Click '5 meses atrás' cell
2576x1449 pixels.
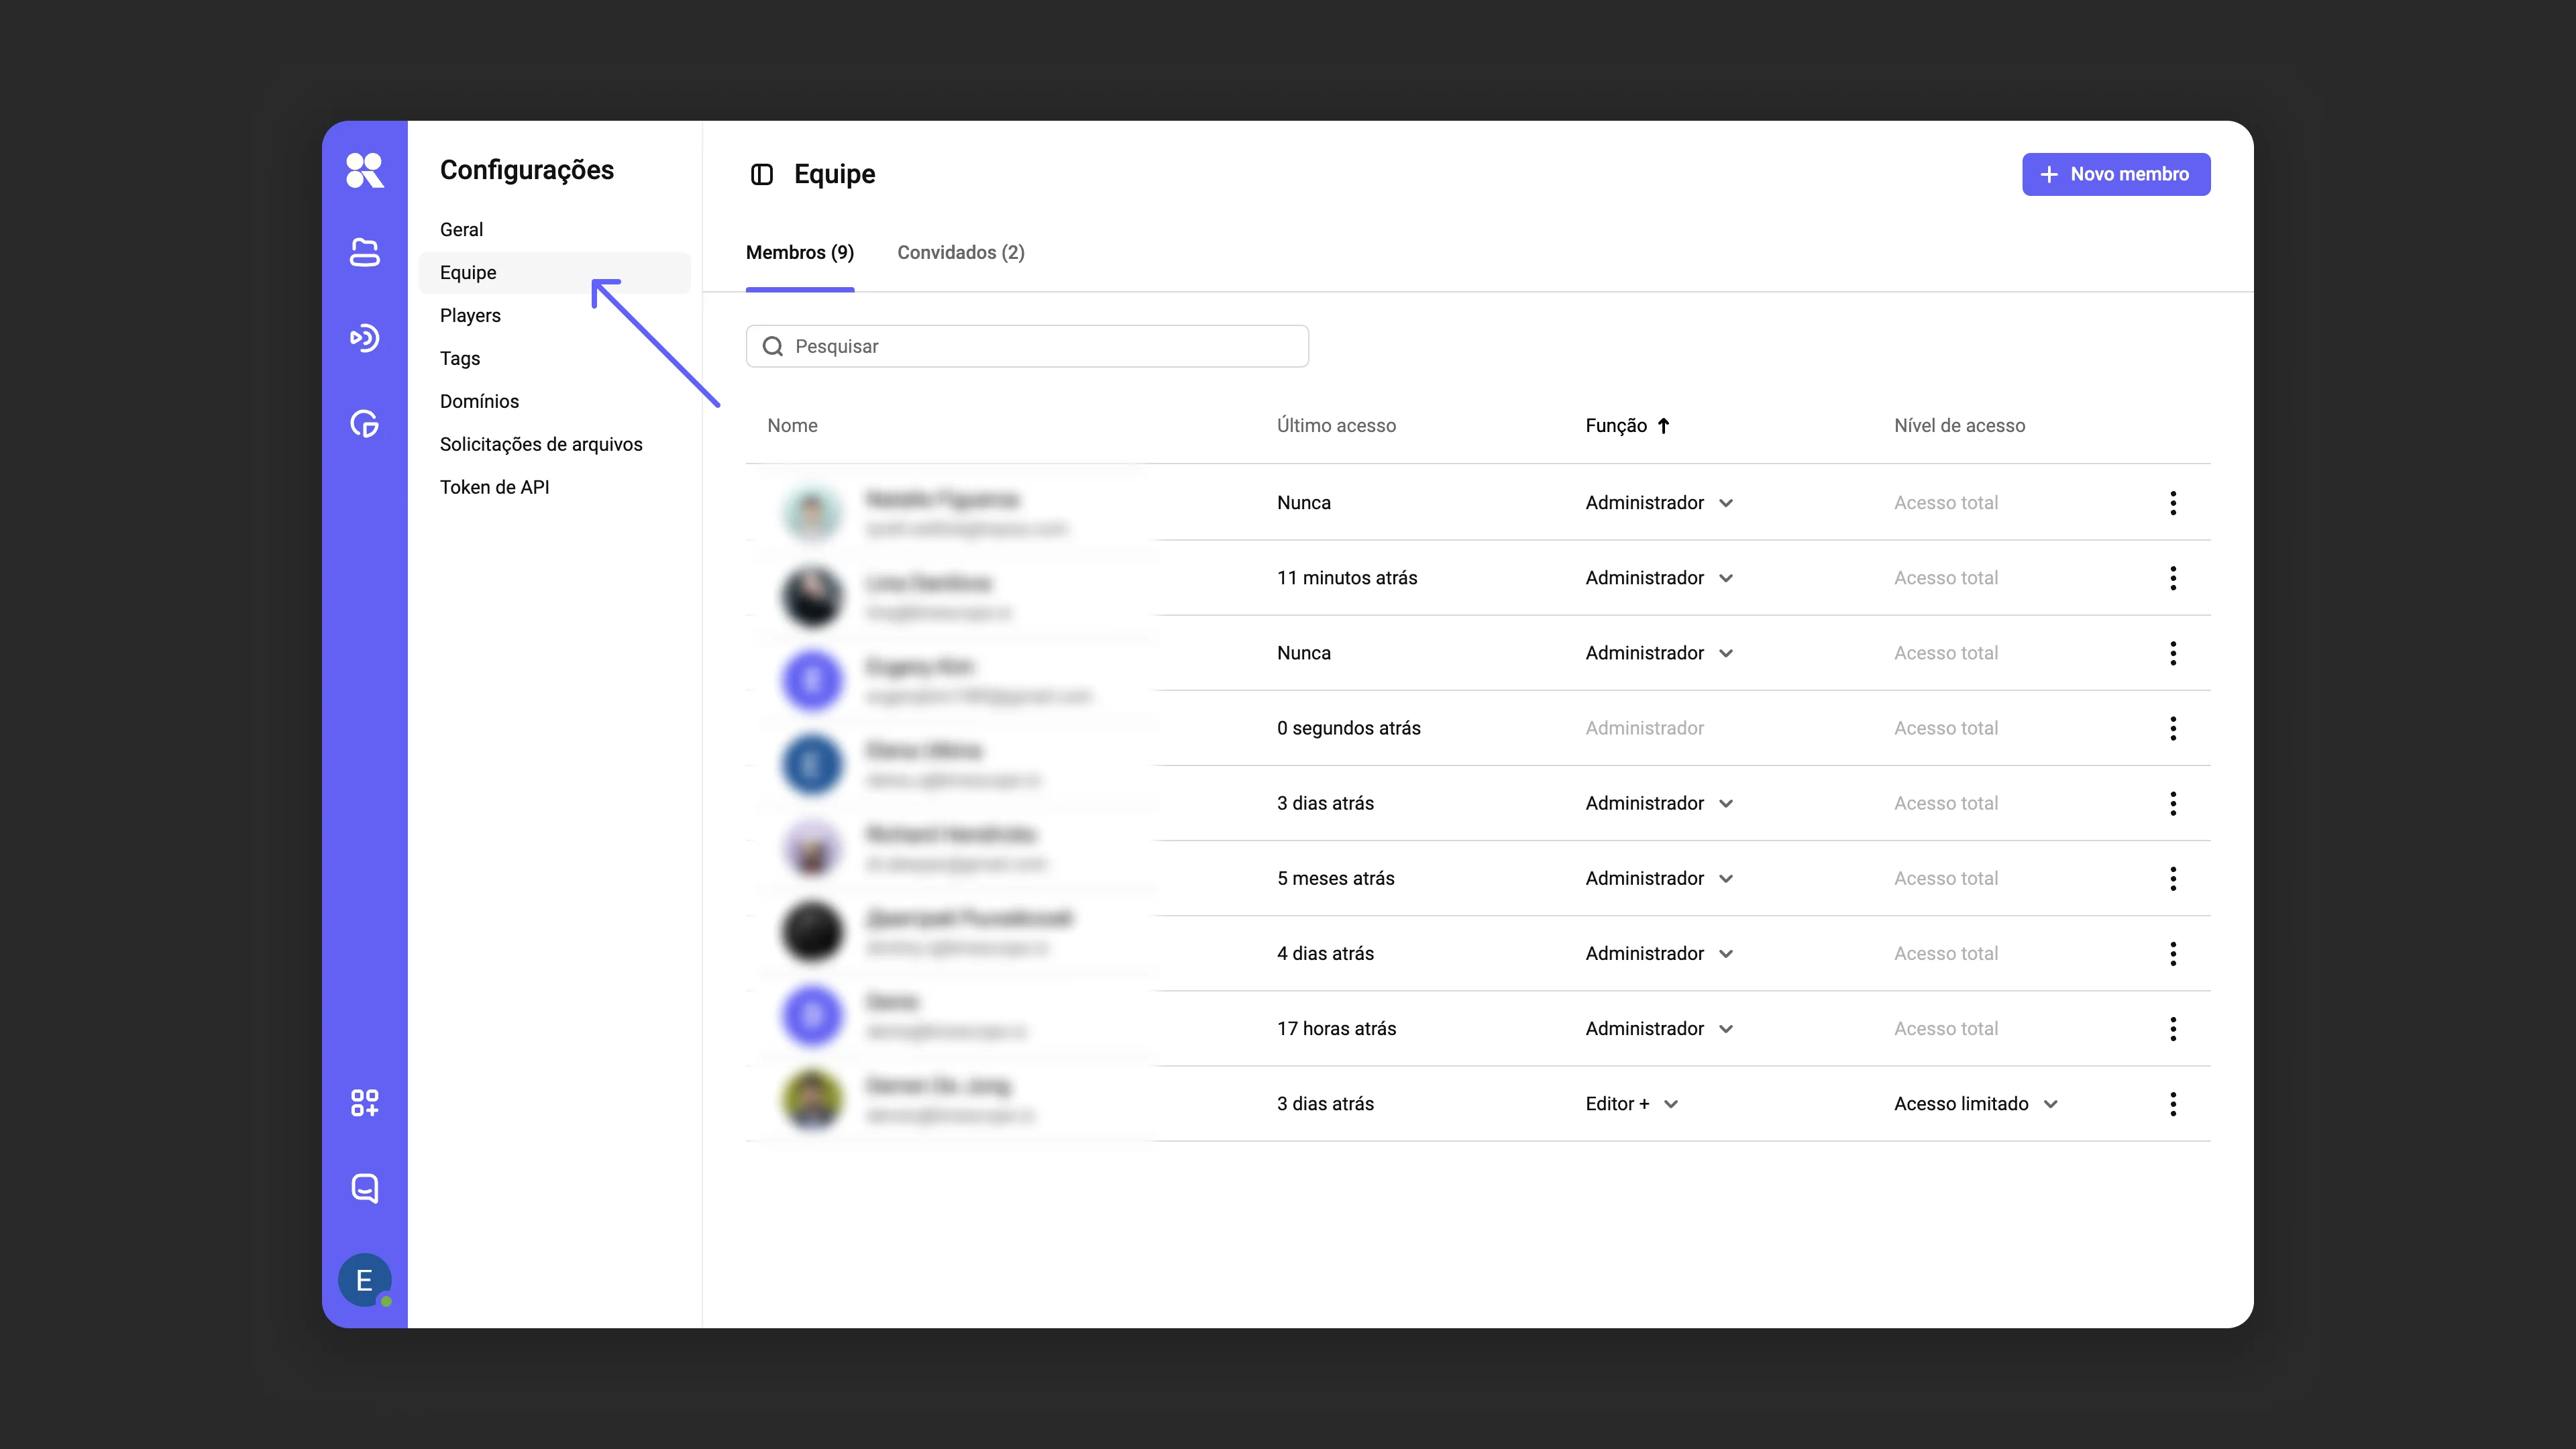point(1335,878)
